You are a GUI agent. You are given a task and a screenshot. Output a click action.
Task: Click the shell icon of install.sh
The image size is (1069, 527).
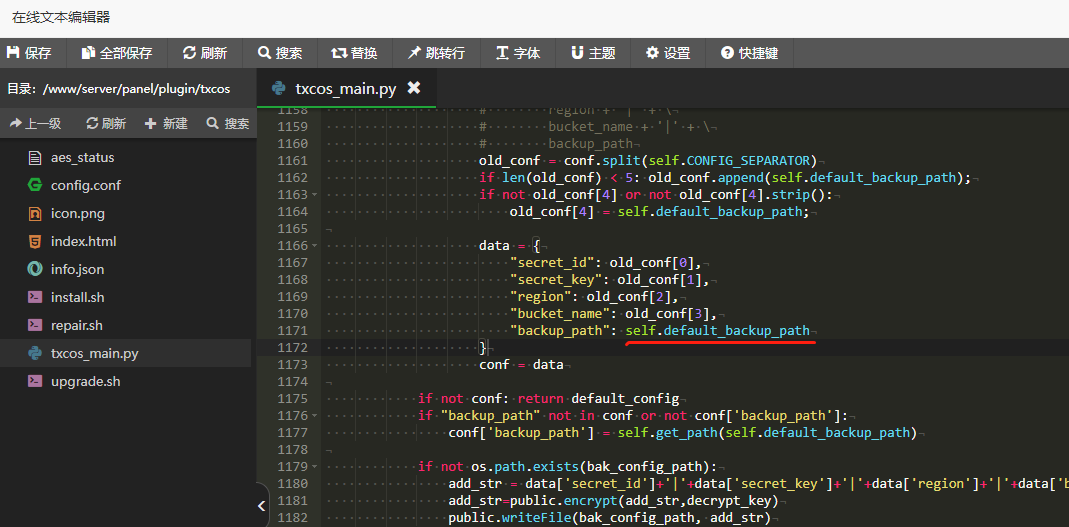35,297
